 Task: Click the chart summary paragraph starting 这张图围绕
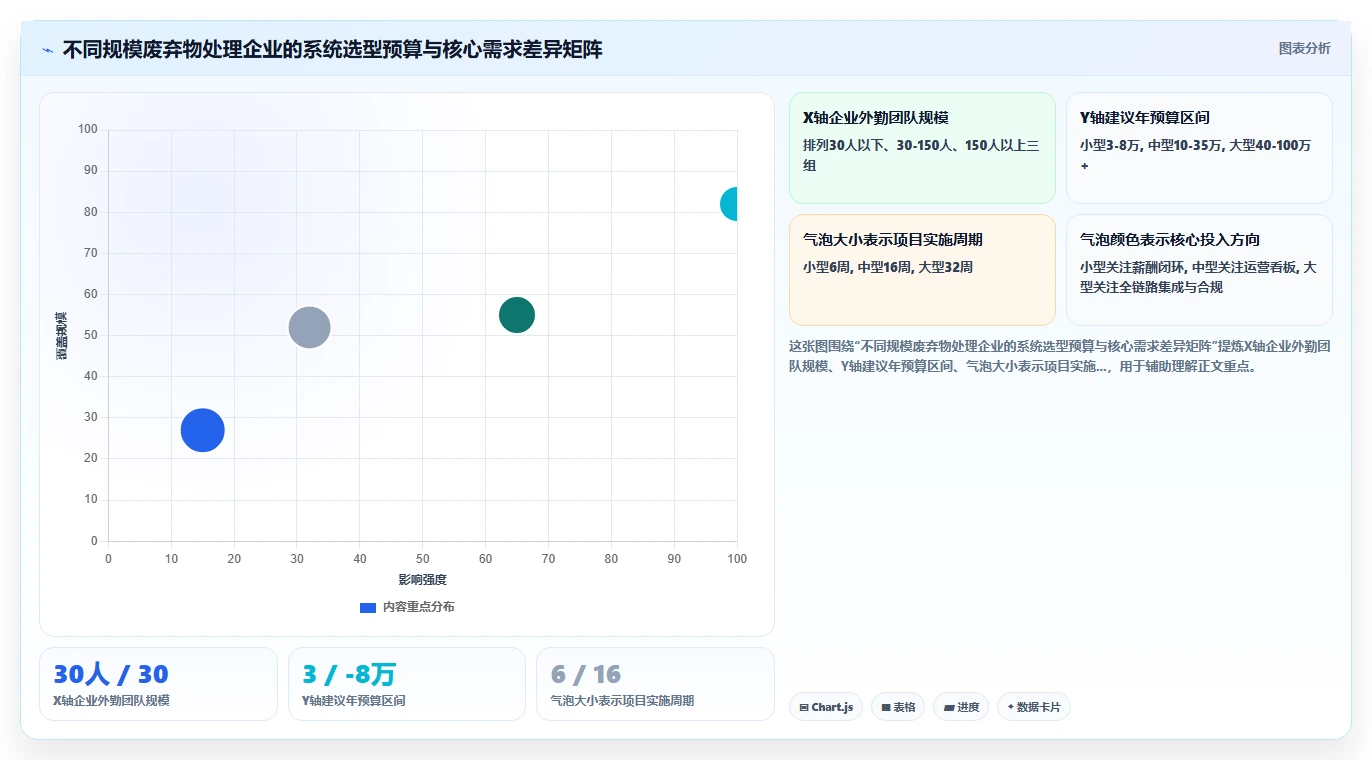1060,356
